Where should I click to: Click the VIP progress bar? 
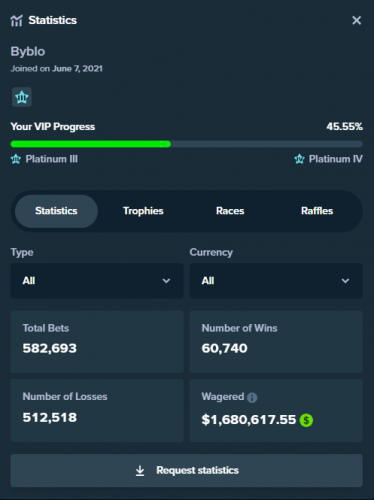click(x=187, y=144)
